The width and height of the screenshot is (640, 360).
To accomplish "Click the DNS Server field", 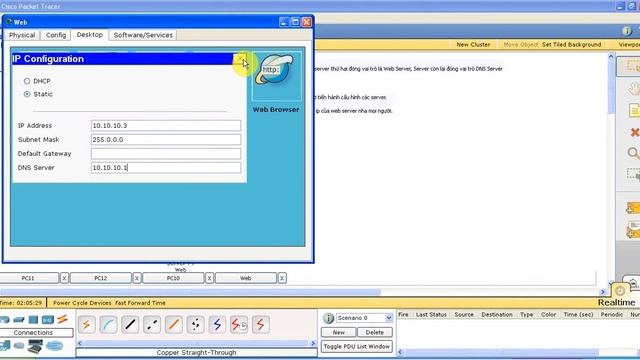I will point(166,168).
